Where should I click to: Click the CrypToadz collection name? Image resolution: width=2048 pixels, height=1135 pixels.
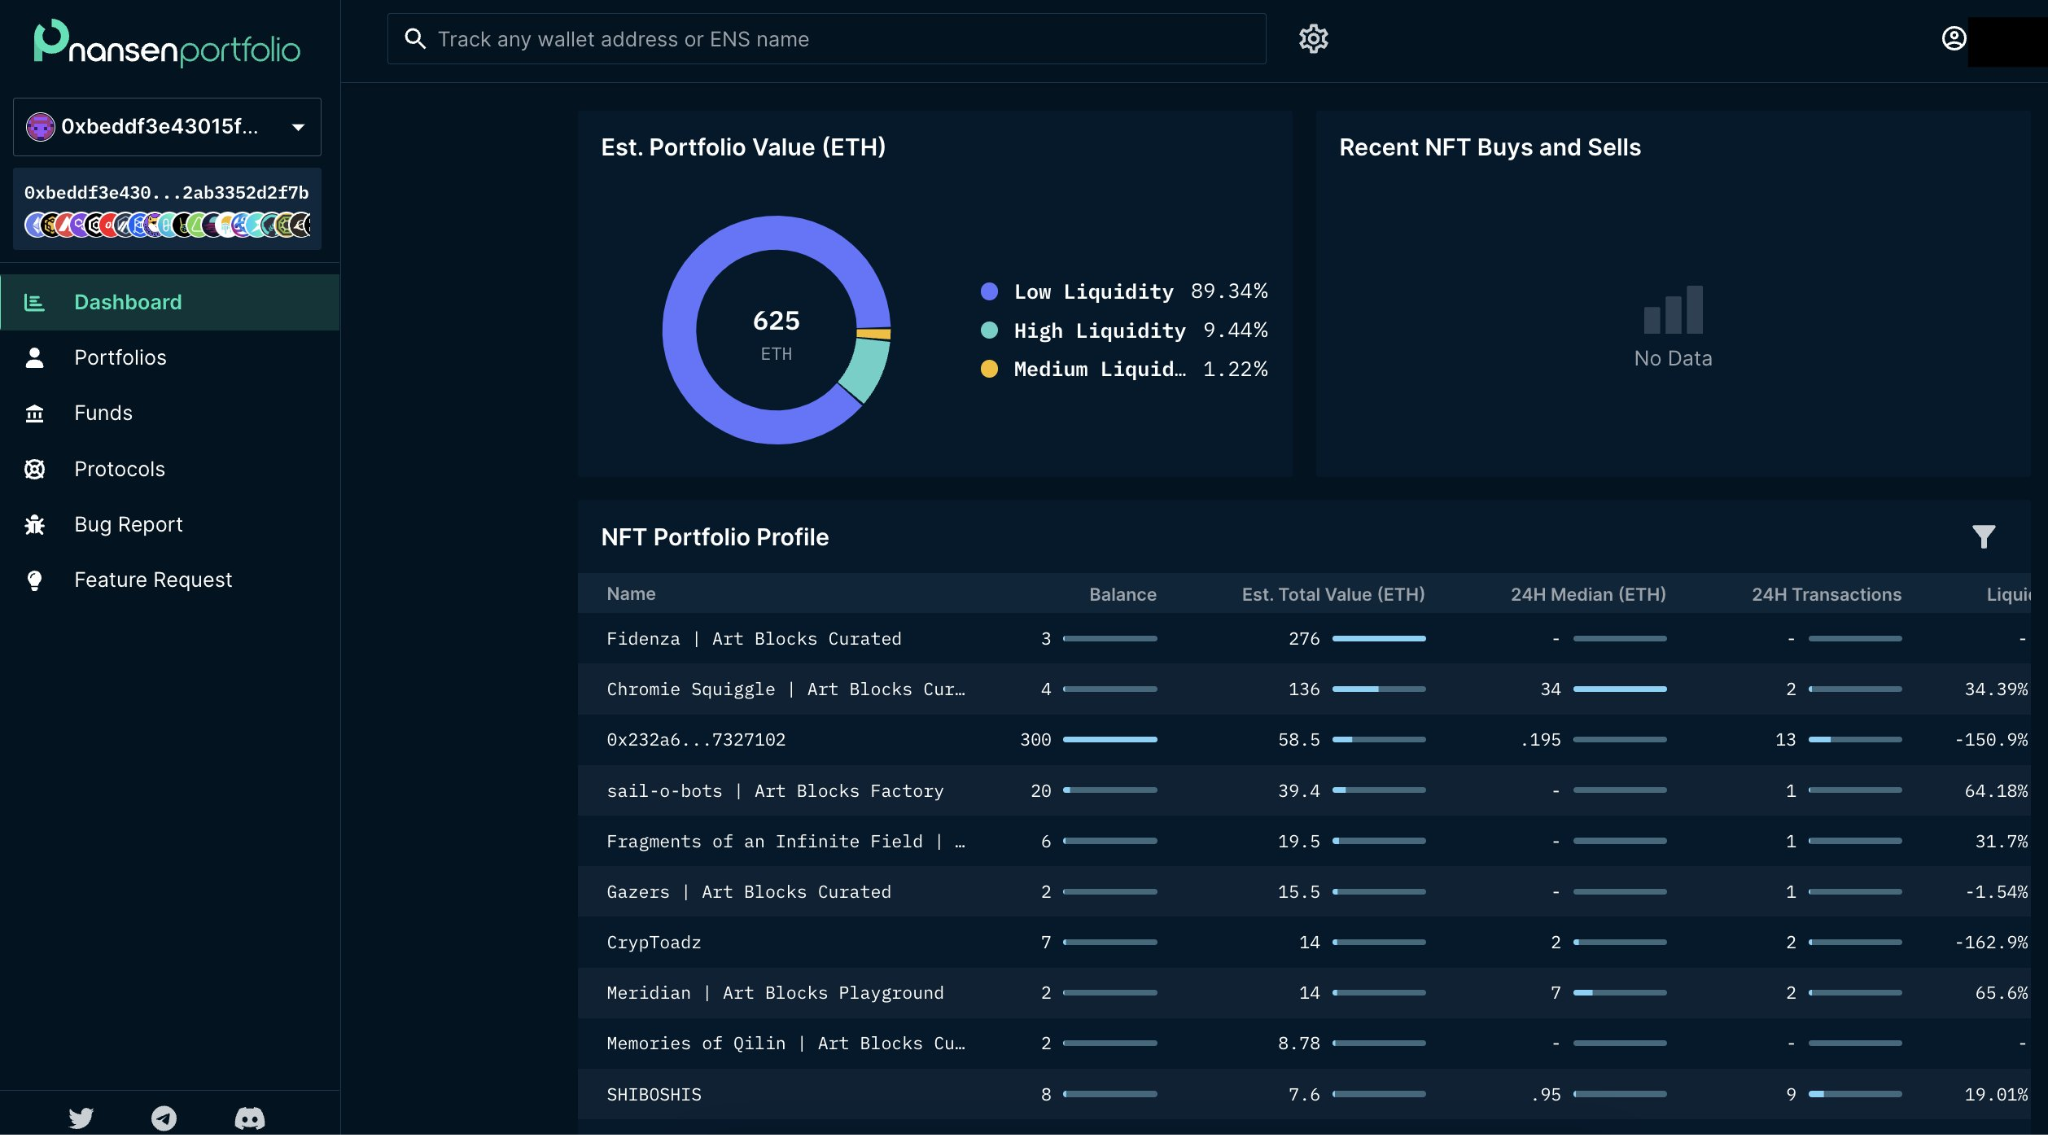pyautogui.click(x=653, y=941)
